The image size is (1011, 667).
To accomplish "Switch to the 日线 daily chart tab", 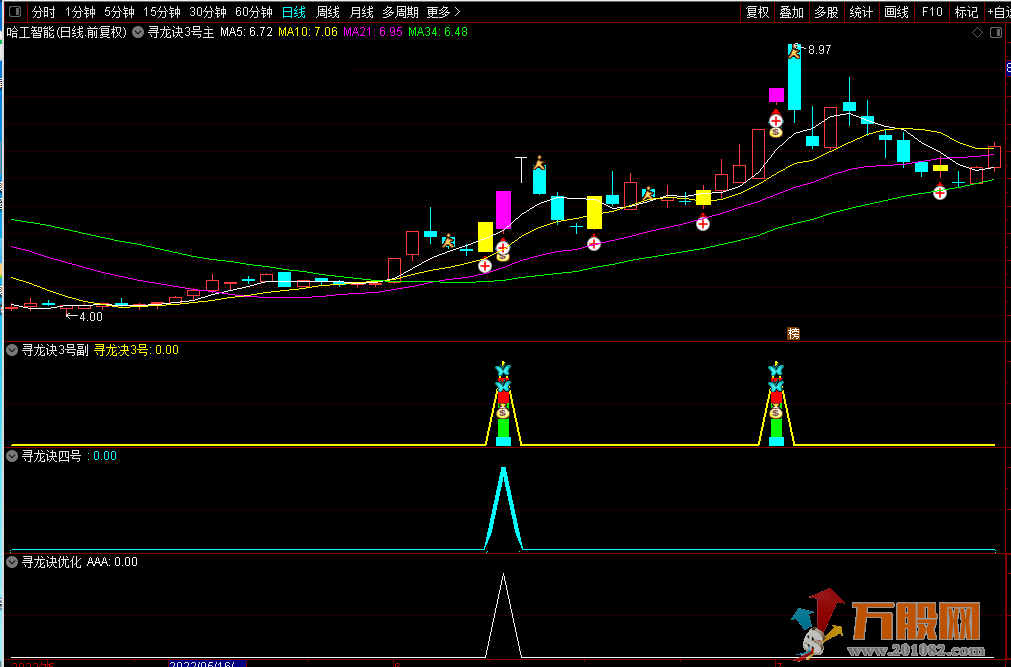I will [294, 12].
